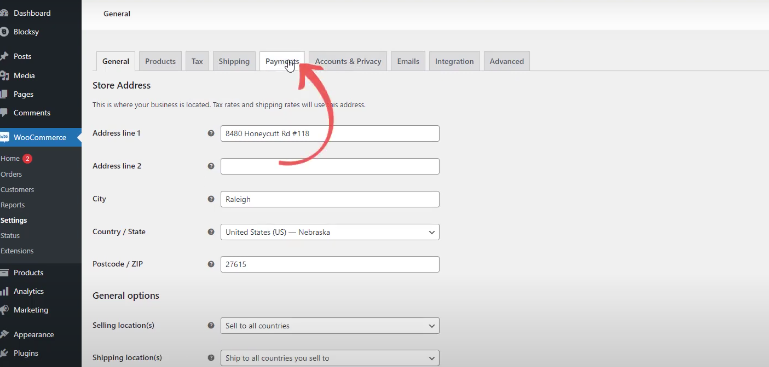The height and width of the screenshot is (367, 769).
Task: Click the help icon beside Address line 1
Action: tap(211, 133)
